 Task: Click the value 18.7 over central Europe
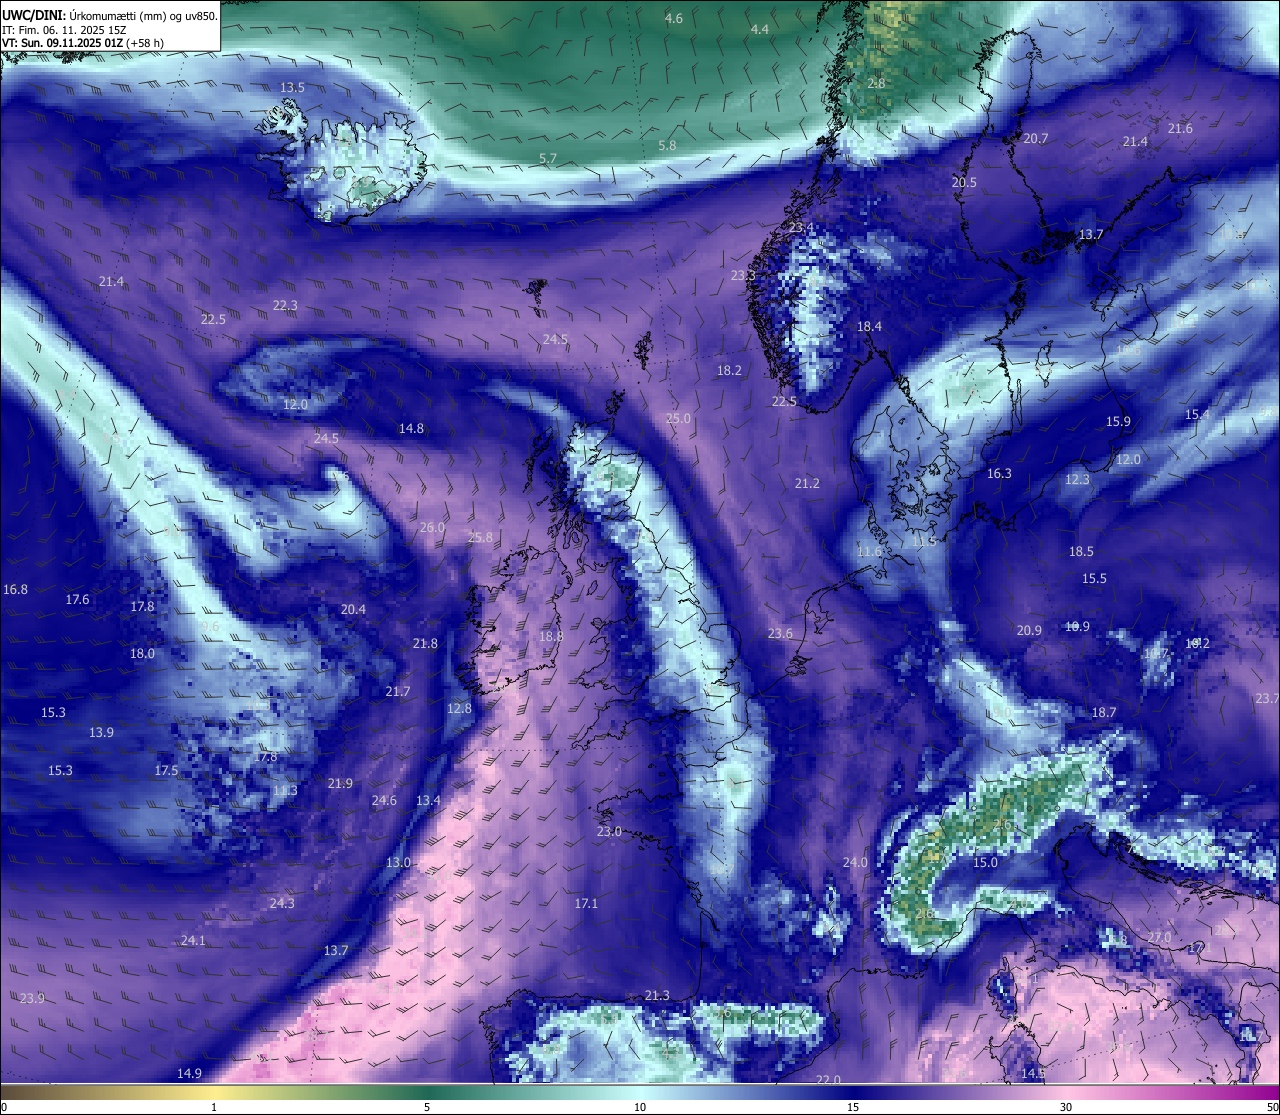tap(1104, 713)
